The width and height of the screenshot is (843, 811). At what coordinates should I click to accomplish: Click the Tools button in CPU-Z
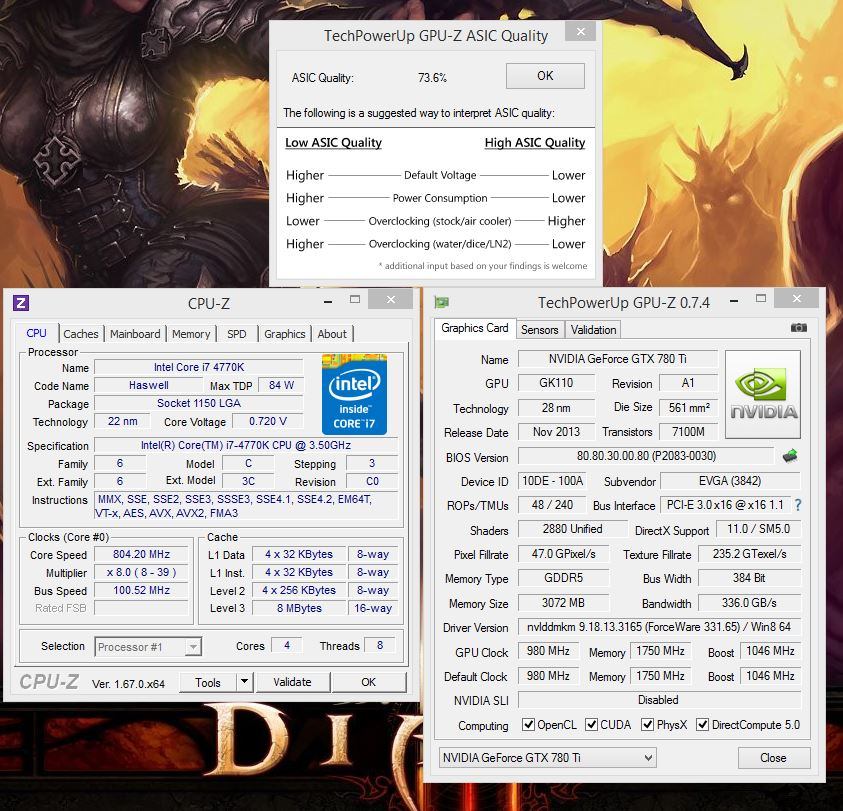point(208,682)
